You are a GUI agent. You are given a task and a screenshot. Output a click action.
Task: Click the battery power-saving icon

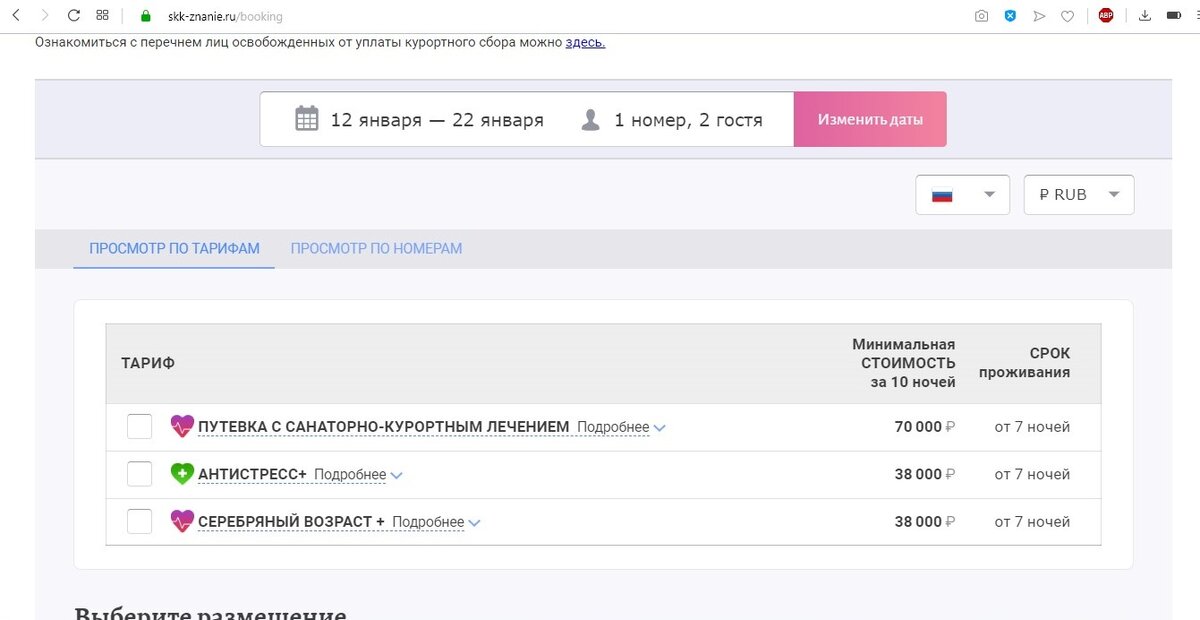(1176, 15)
